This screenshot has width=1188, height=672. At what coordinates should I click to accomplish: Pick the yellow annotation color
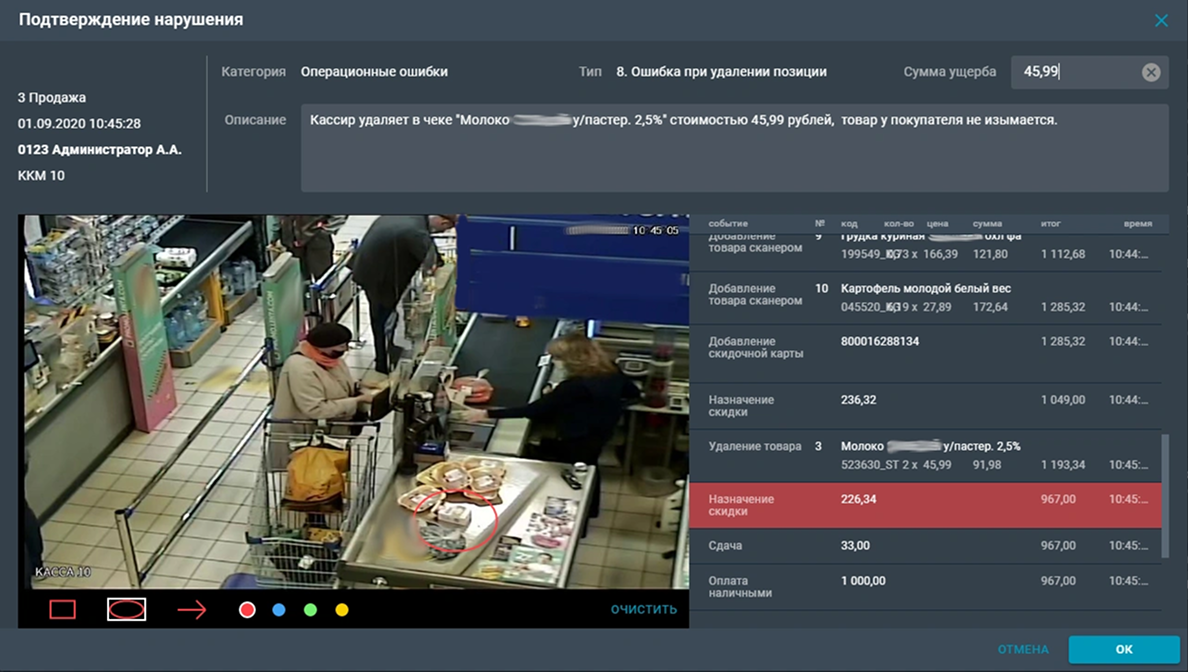[342, 610]
